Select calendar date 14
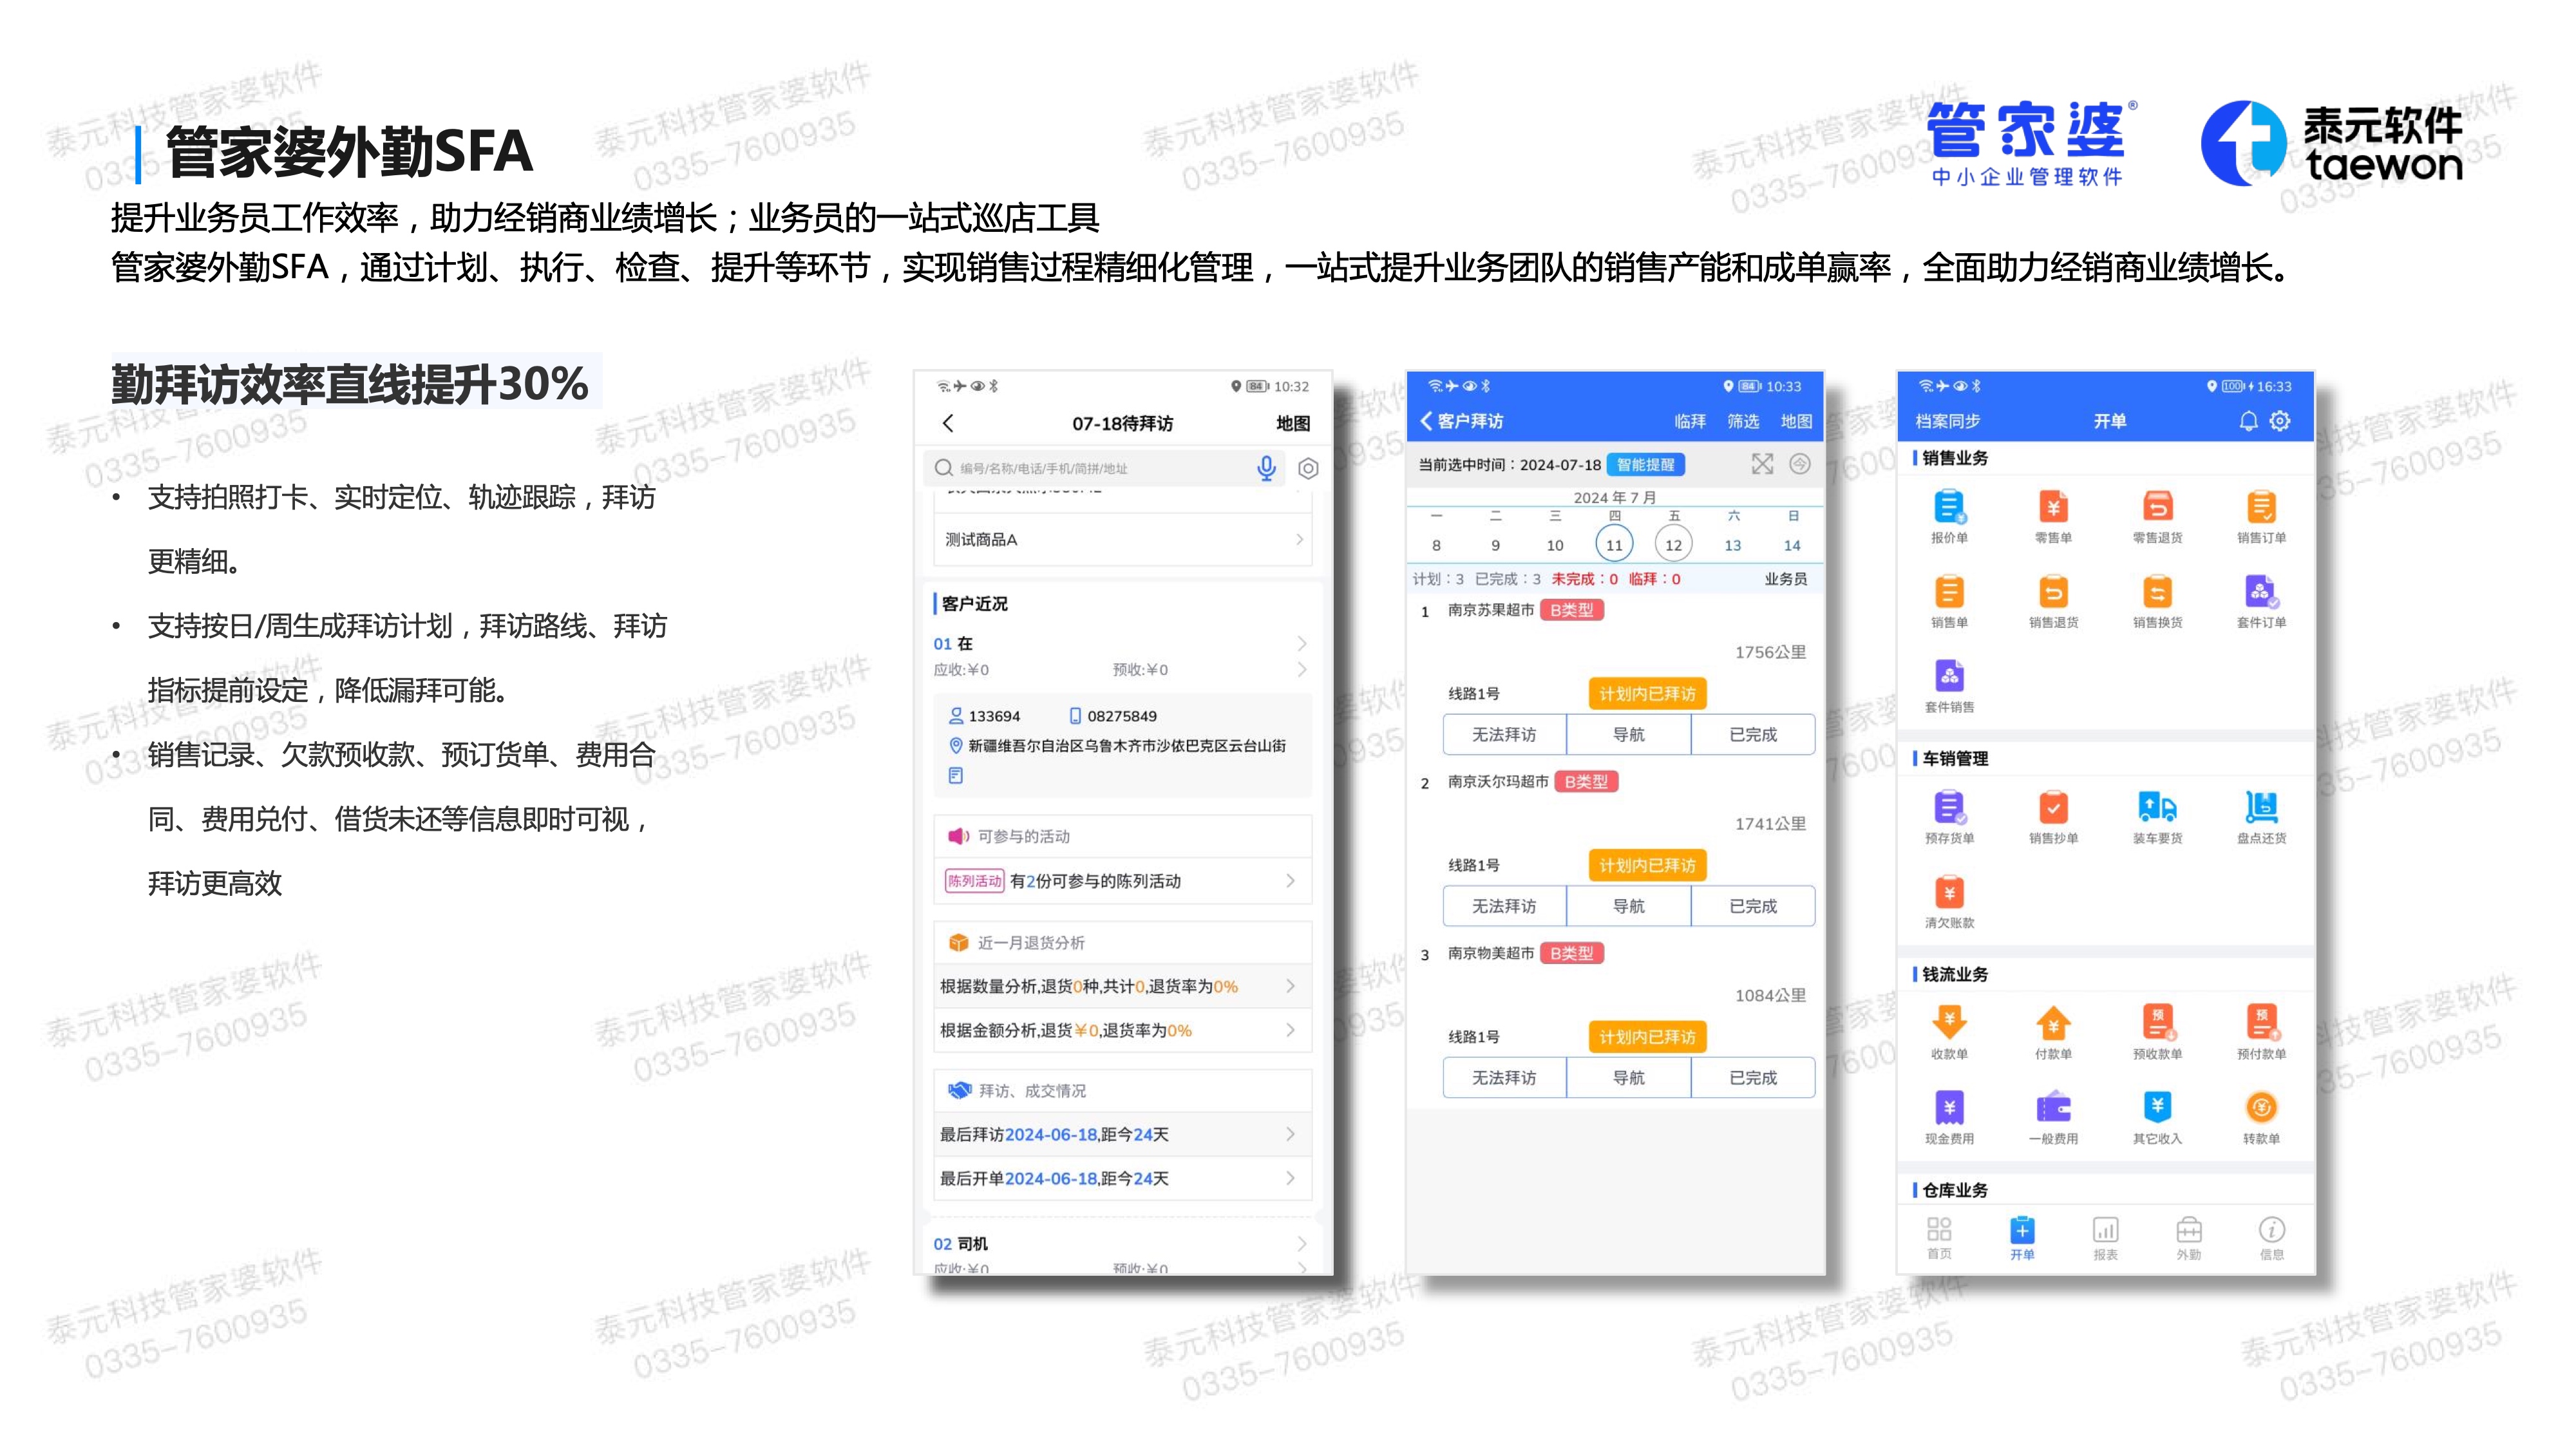2576x1449 pixels. click(1792, 546)
